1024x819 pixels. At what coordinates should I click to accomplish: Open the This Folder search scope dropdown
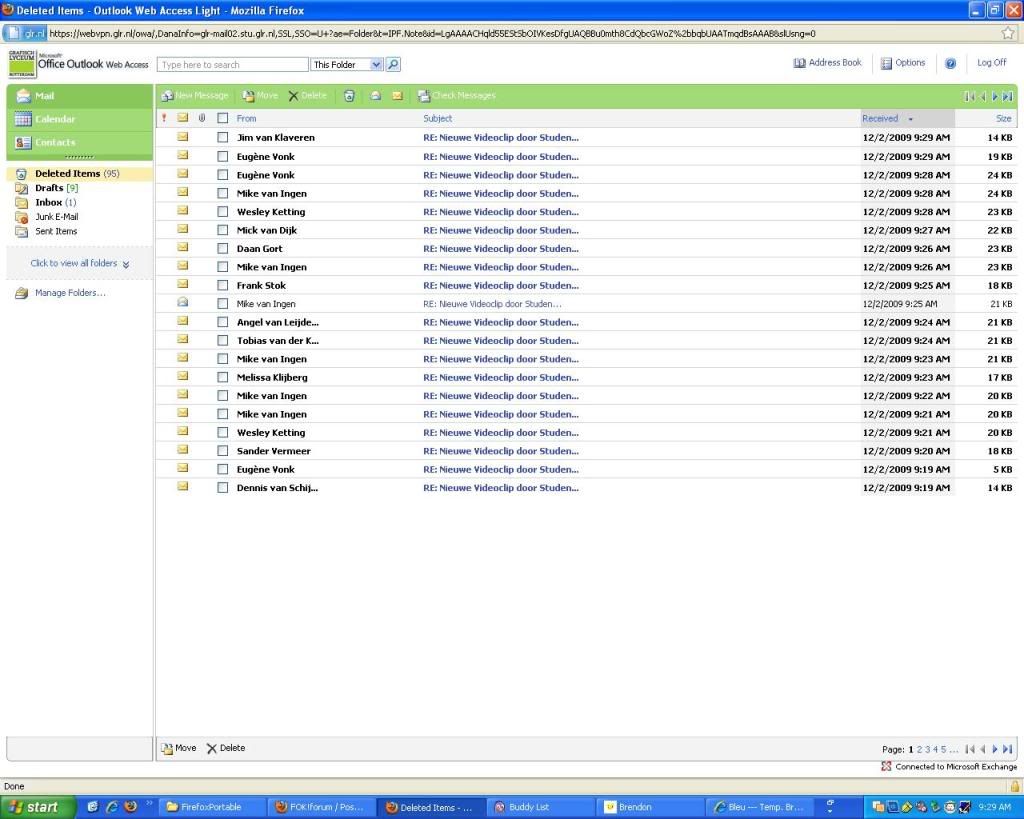pyautogui.click(x=347, y=65)
